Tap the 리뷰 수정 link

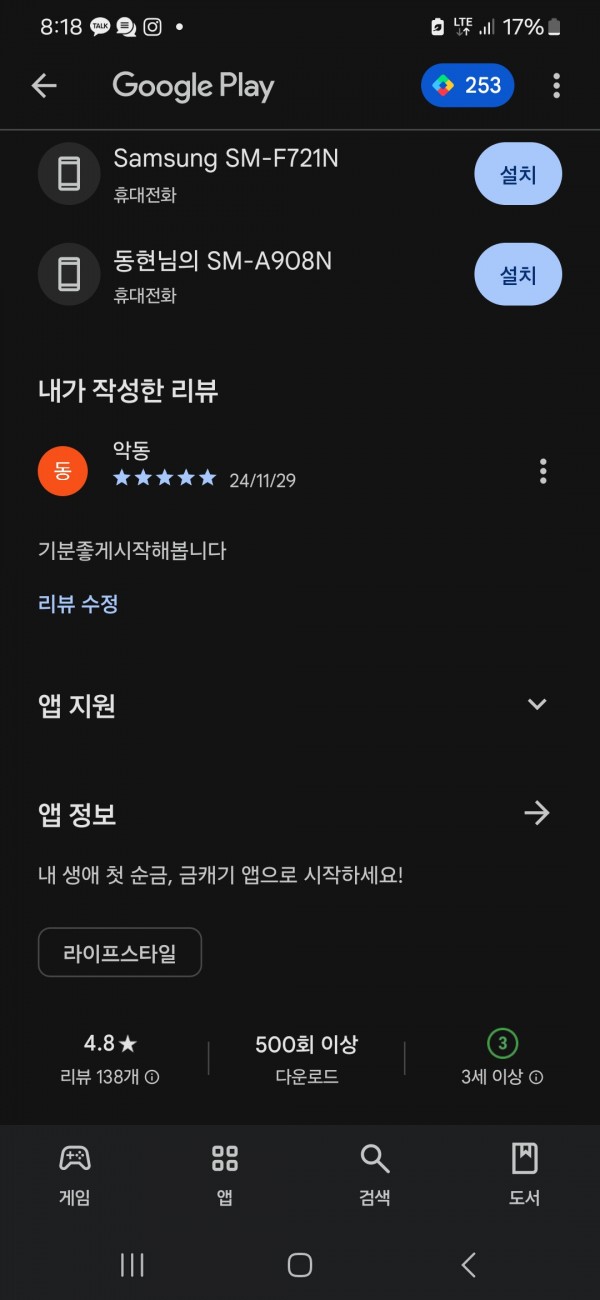click(78, 604)
